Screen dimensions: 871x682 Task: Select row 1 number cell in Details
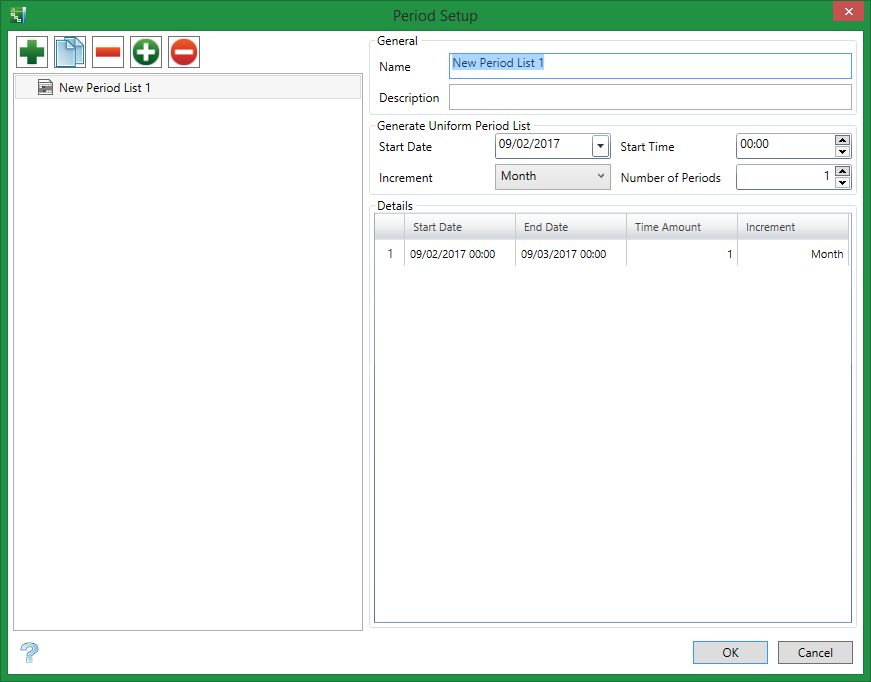(x=390, y=253)
